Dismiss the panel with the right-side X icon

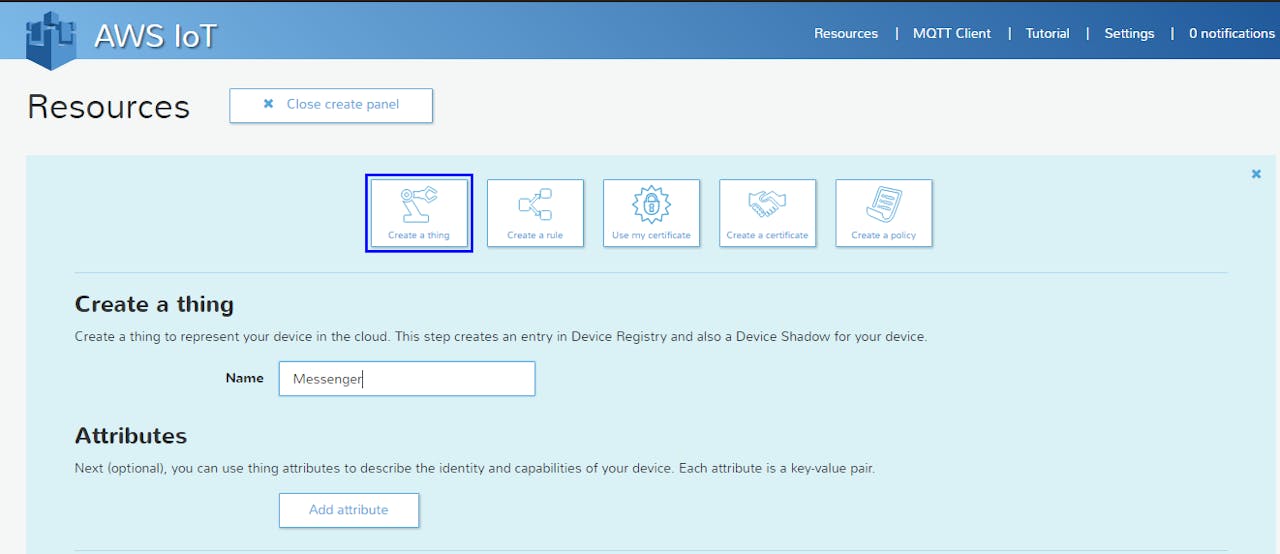(x=1256, y=174)
